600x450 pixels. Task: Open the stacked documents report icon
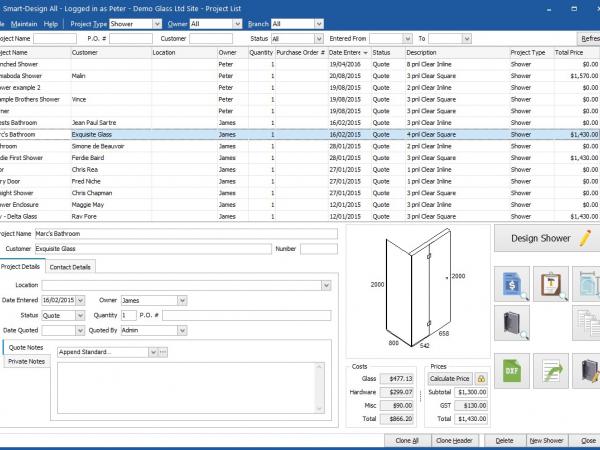[586, 323]
